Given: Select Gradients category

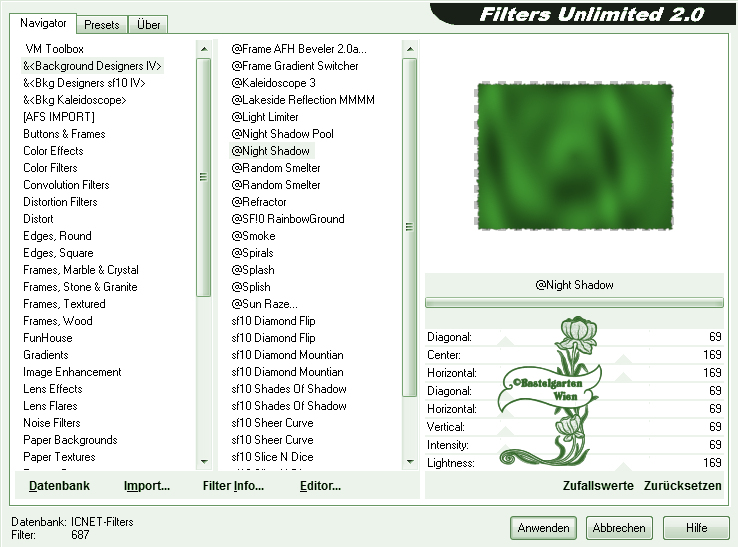Looking at the screenshot, I should click(46, 354).
